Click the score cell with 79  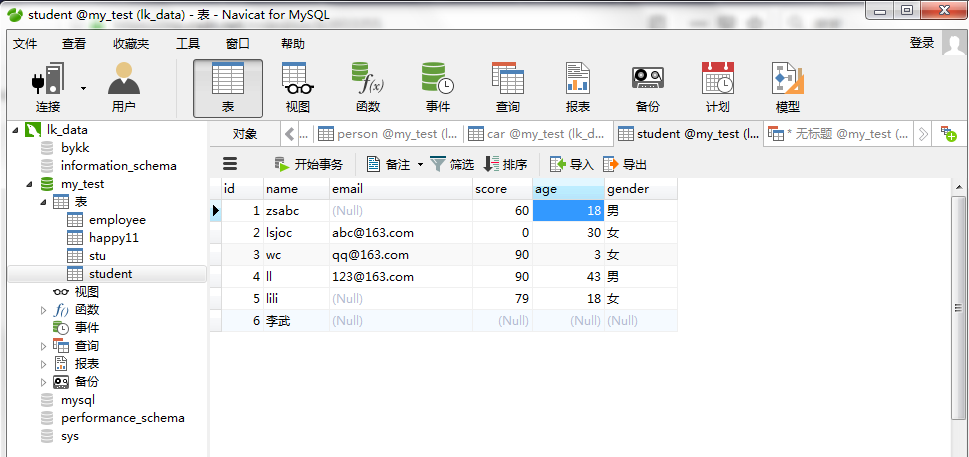[502, 299]
